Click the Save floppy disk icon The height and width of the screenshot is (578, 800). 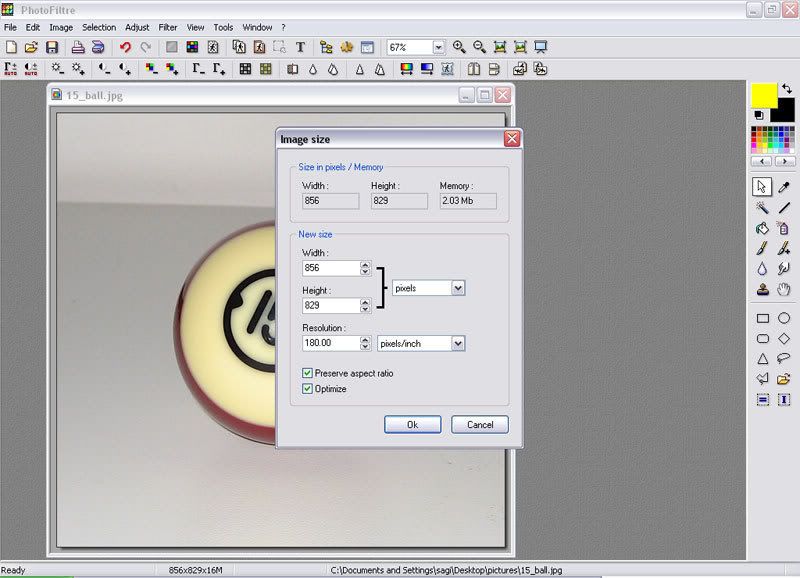52,47
